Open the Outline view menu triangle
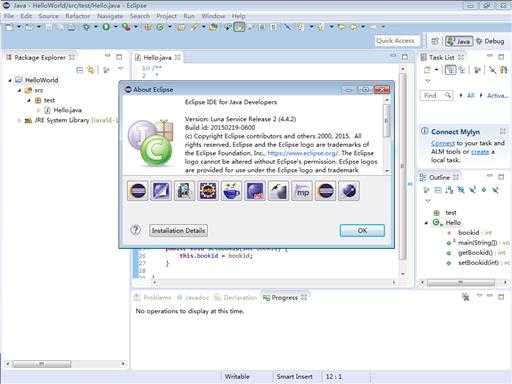The width and height of the screenshot is (512, 384). pyautogui.click(x=428, y=201)
